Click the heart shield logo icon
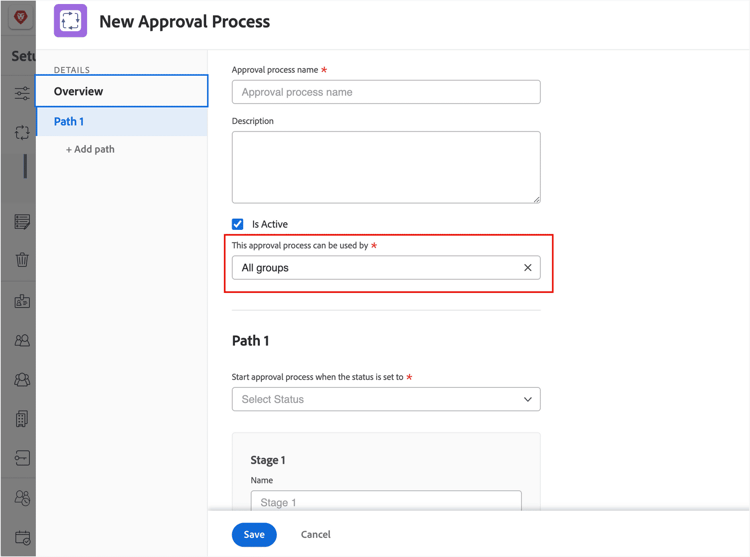 click(20, 17)
